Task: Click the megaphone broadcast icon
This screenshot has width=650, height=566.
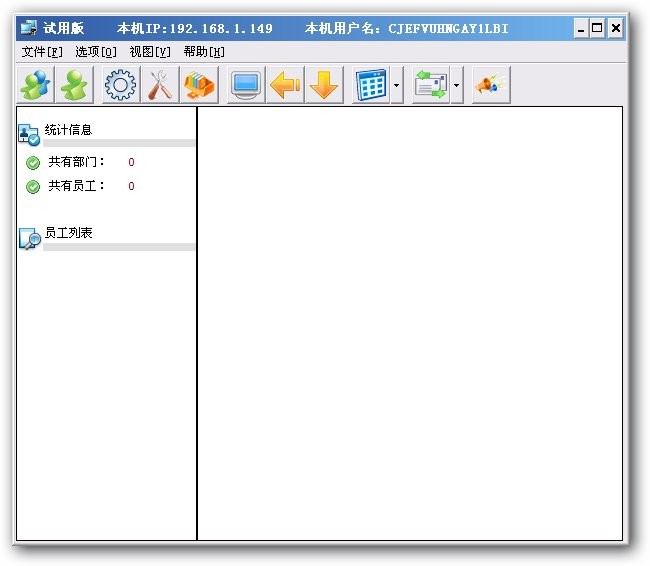Action: pyautogui.click(x=491, y=85)
